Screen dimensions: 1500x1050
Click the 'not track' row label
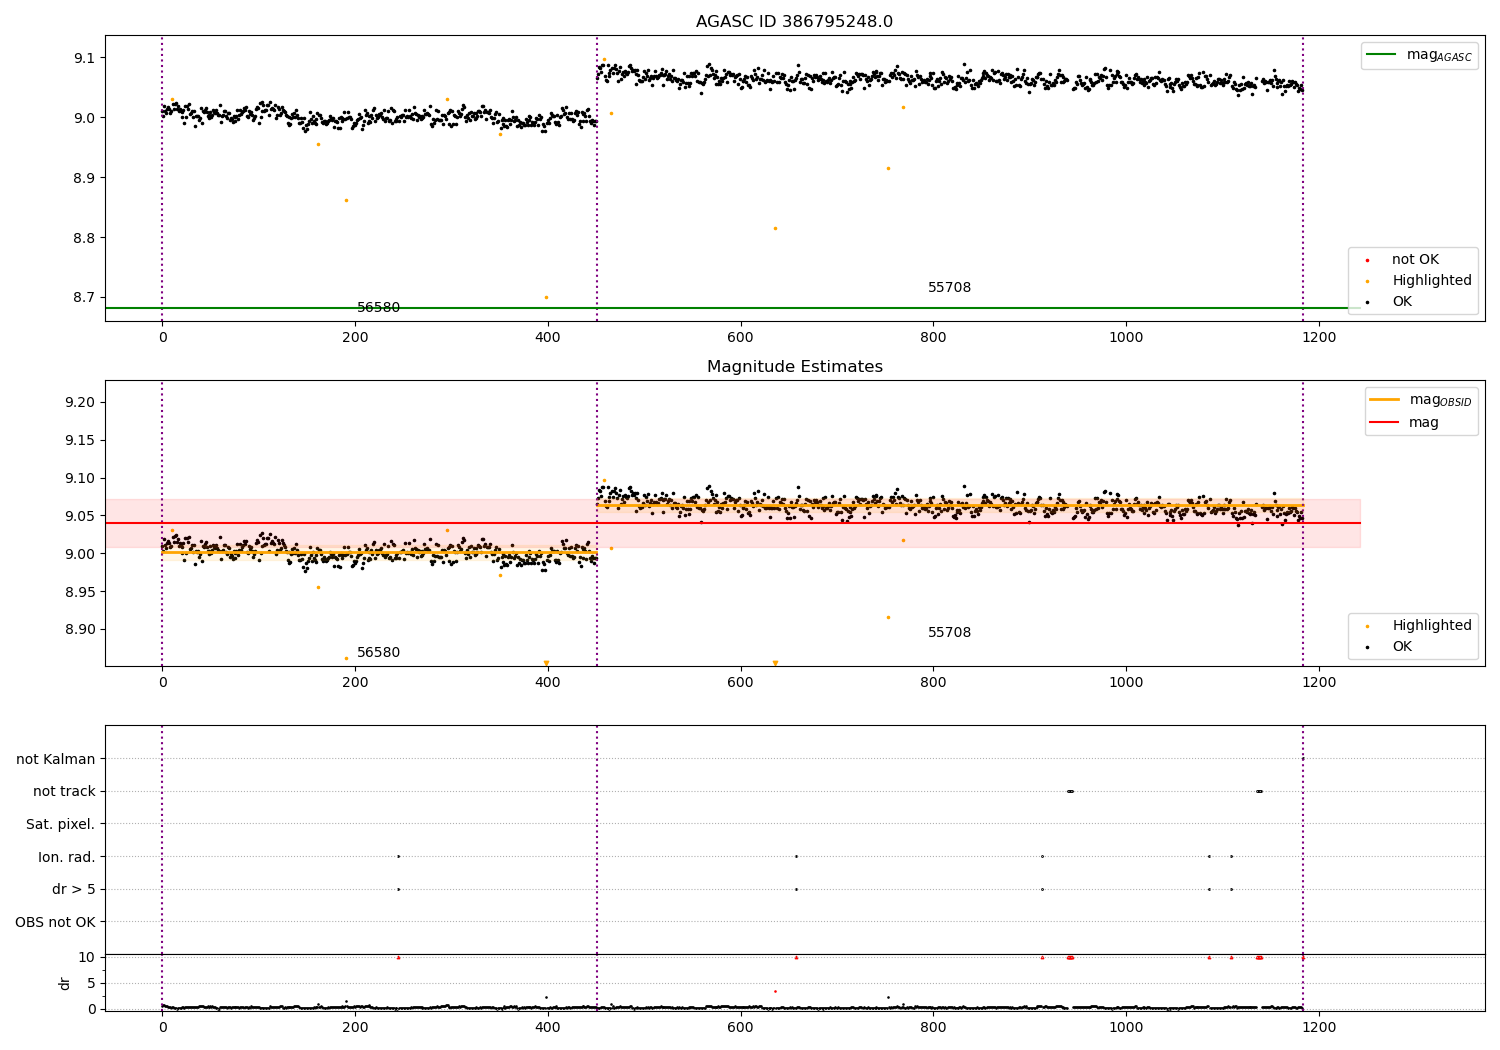pos(64,792)
